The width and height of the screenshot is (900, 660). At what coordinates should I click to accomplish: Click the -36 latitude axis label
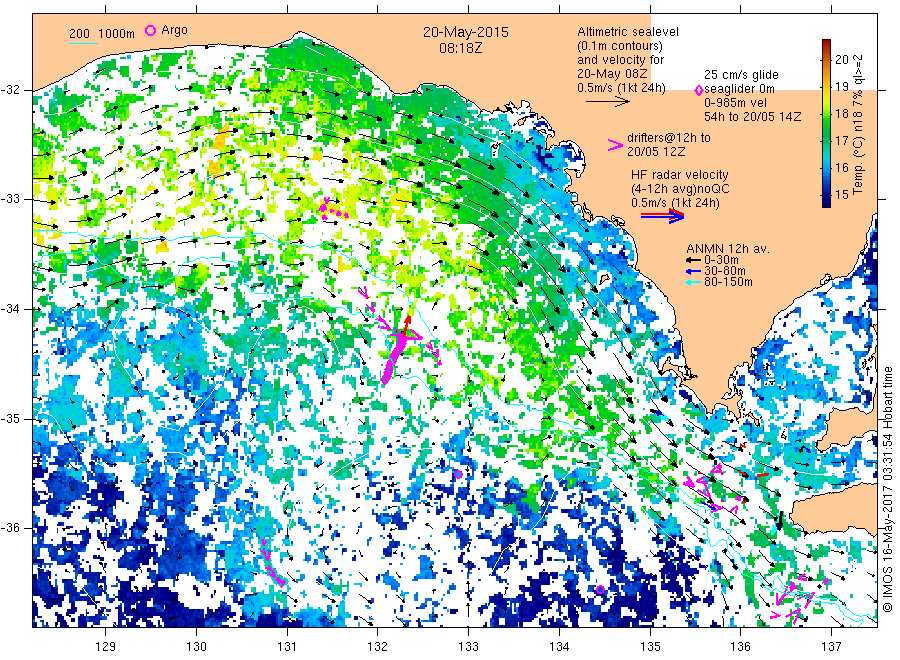(x=10, y=527)
